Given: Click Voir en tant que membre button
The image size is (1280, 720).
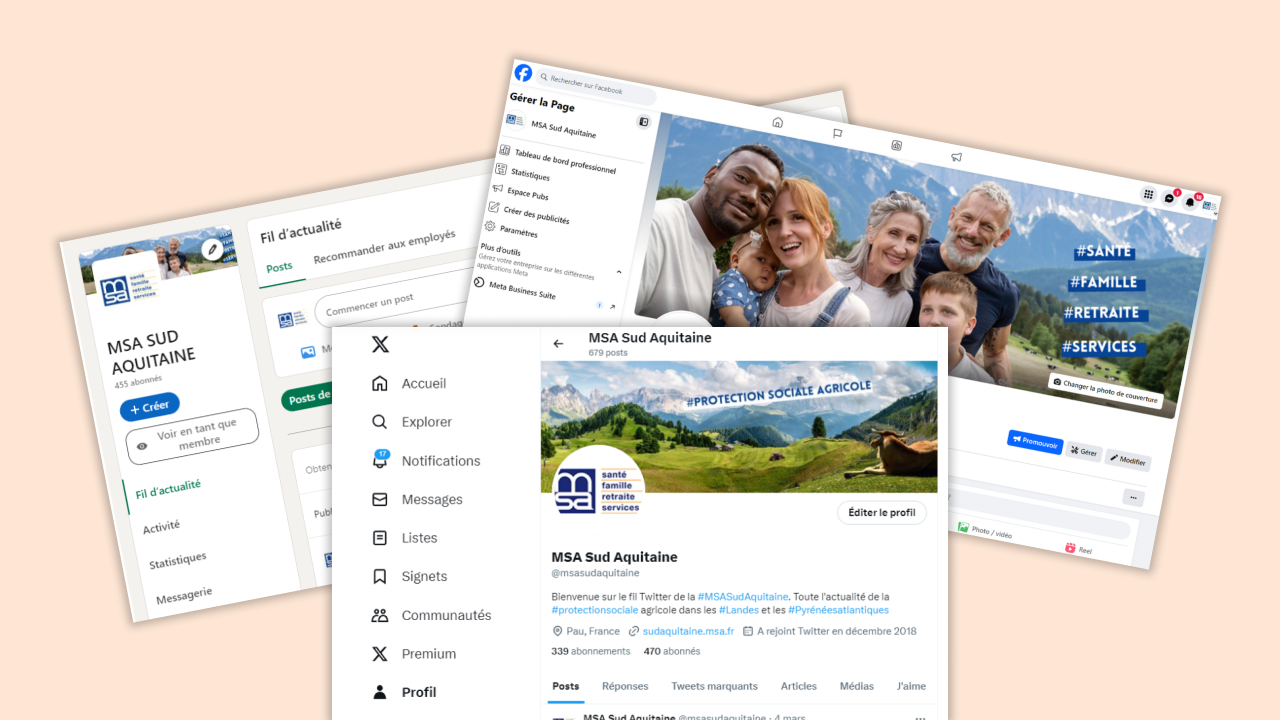Looking at the screenshot, I should pos(192,436).
